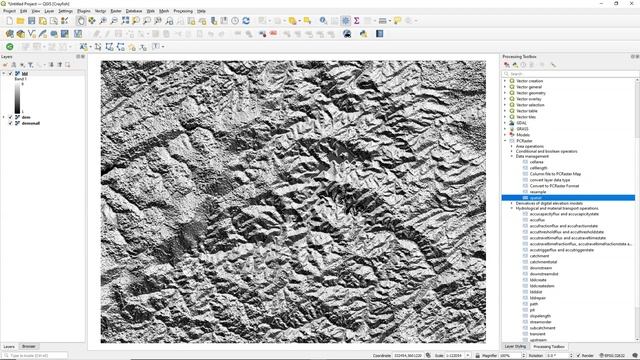Click the Statistical Summary sigma icon
The width and height of the screenshot is (640, 360).
click(x=356, y=21)
